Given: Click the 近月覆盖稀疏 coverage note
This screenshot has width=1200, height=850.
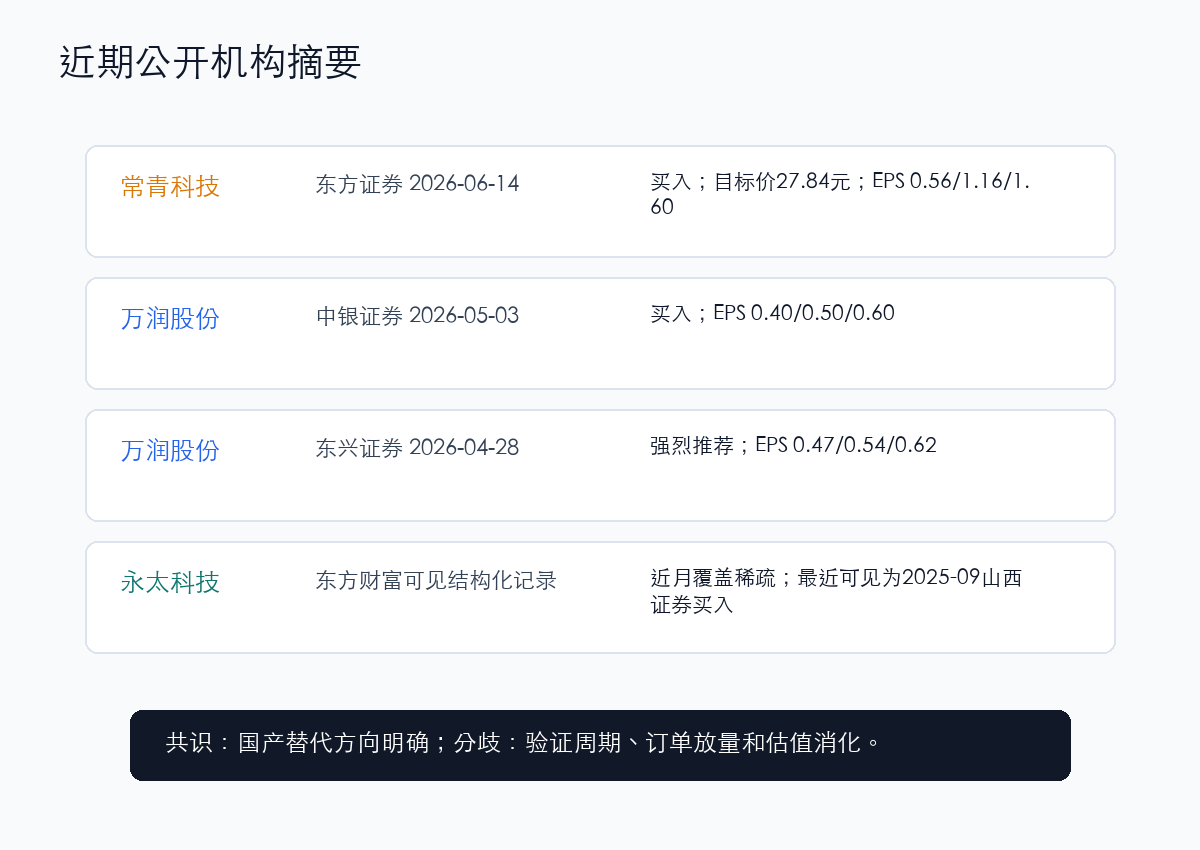Looking at the screenshot, I should [836, 591].
